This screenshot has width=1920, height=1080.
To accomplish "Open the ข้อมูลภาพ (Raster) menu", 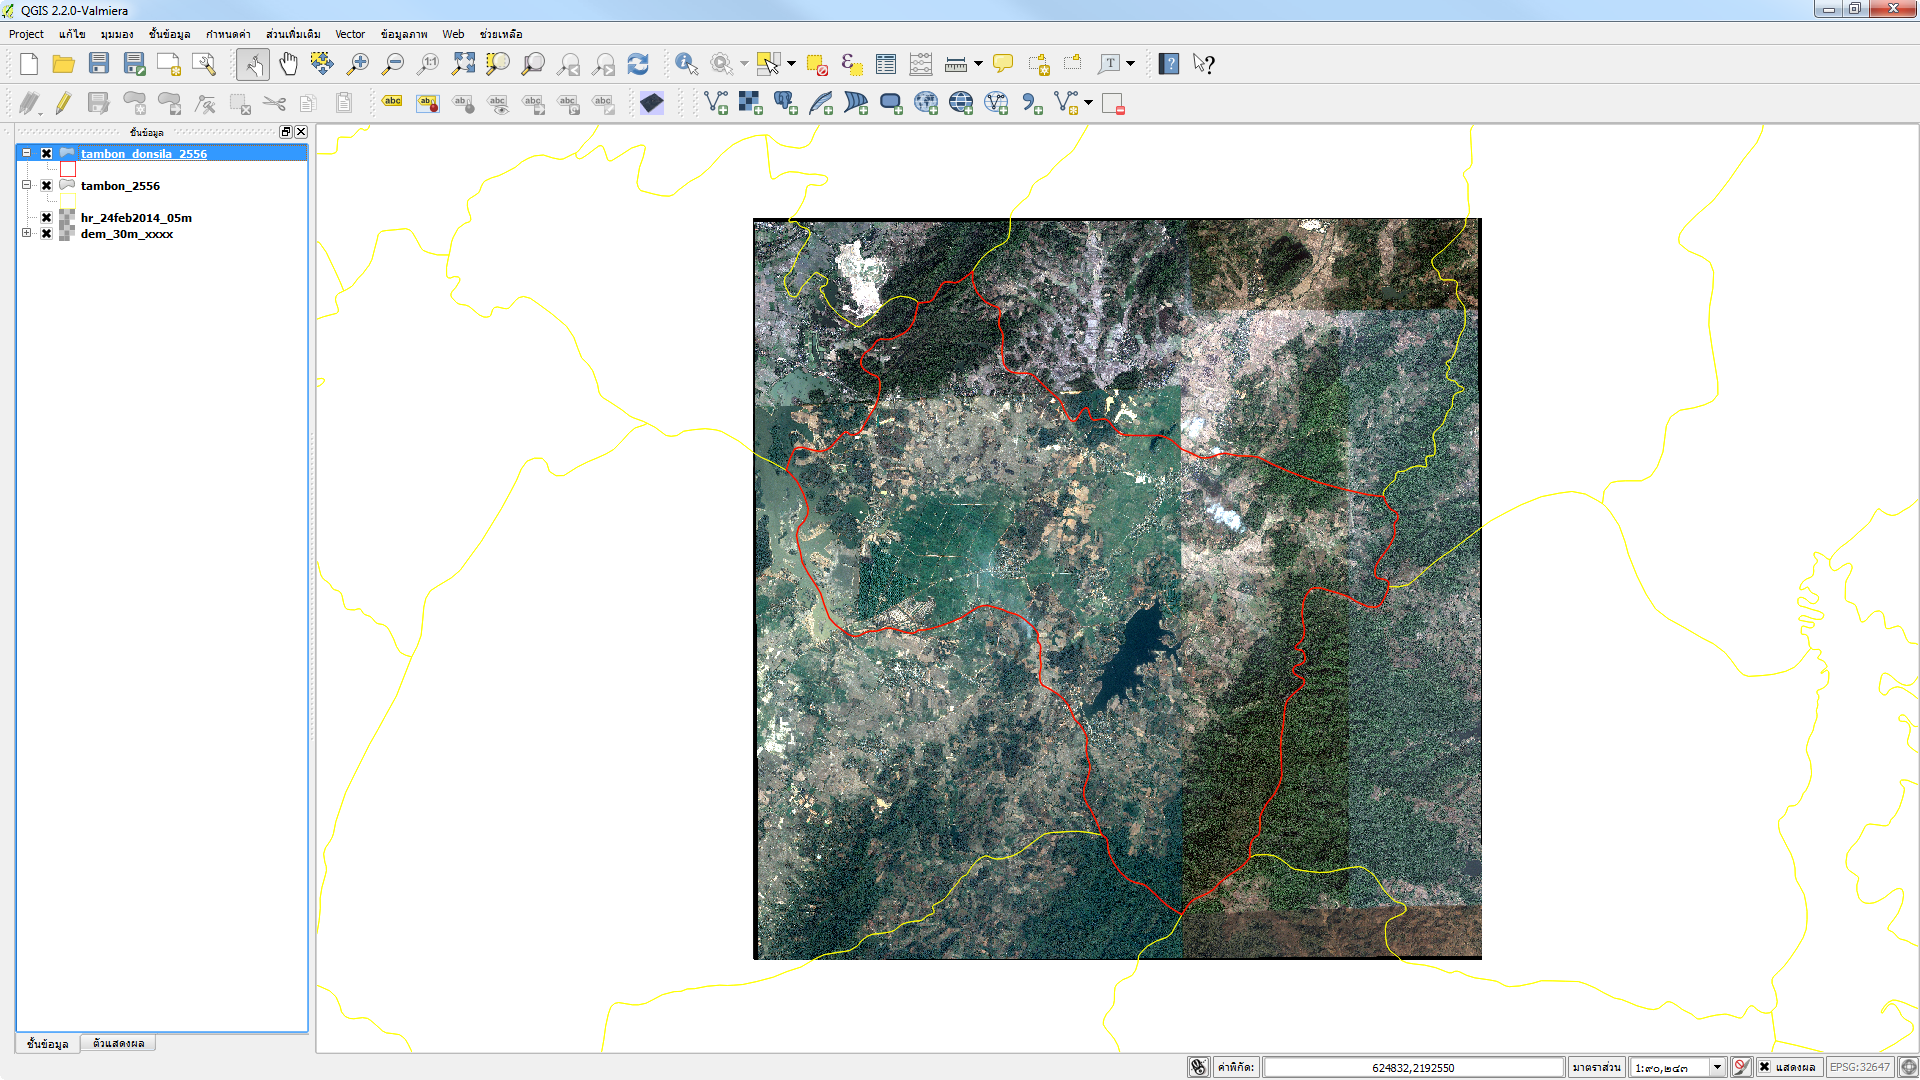I will click(404, 34).
